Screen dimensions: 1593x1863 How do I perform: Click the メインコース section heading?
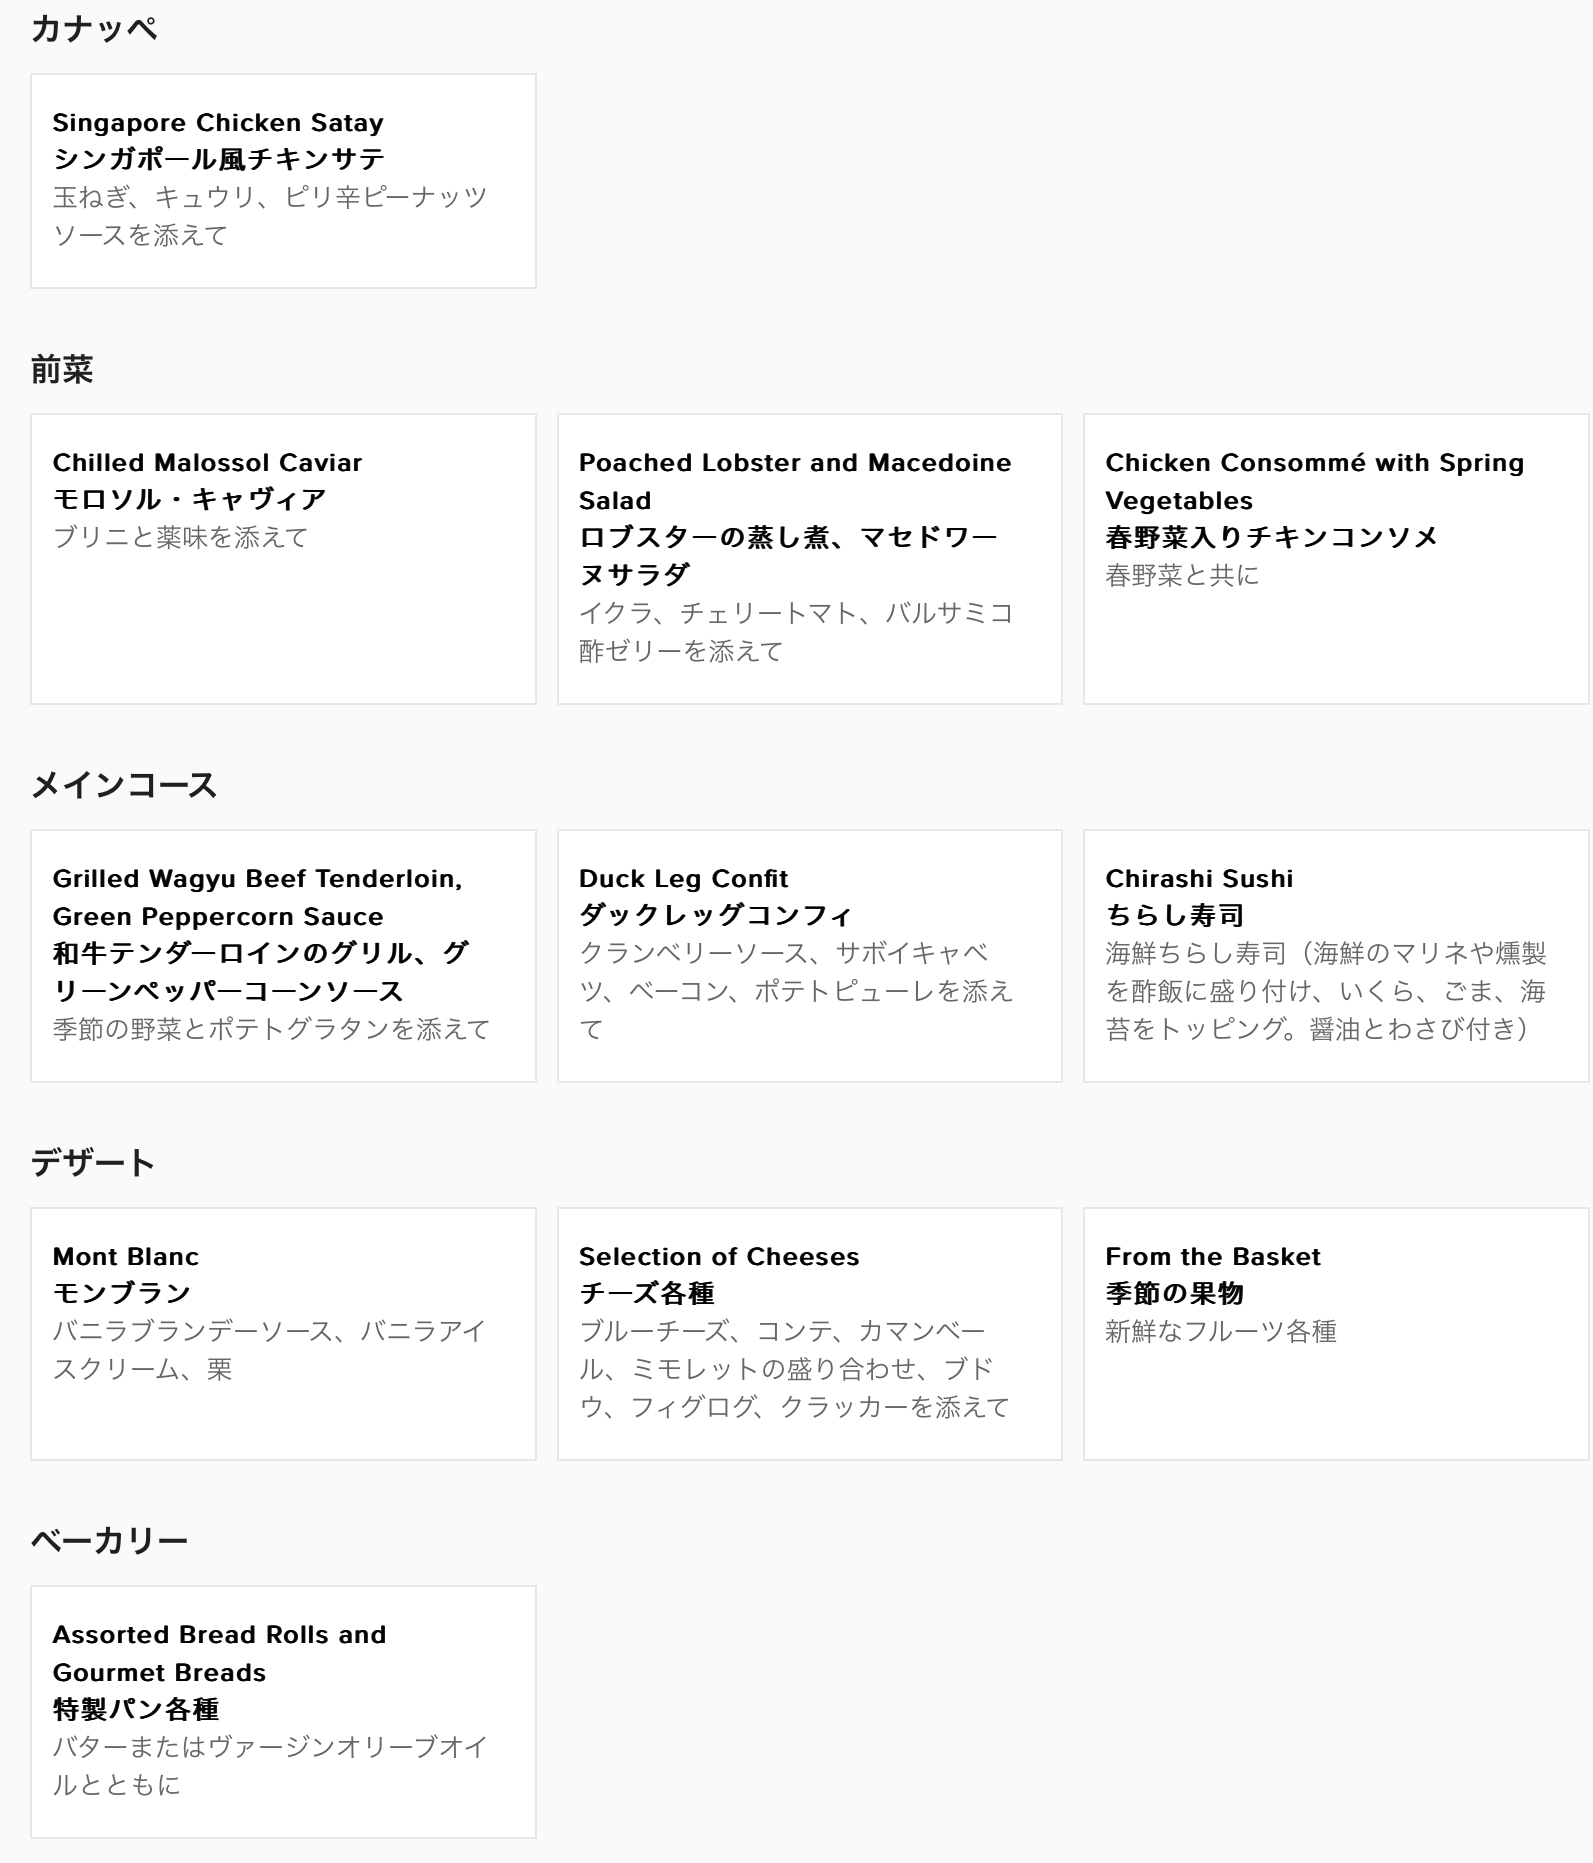pyautogui.click(x=124, y=785)
